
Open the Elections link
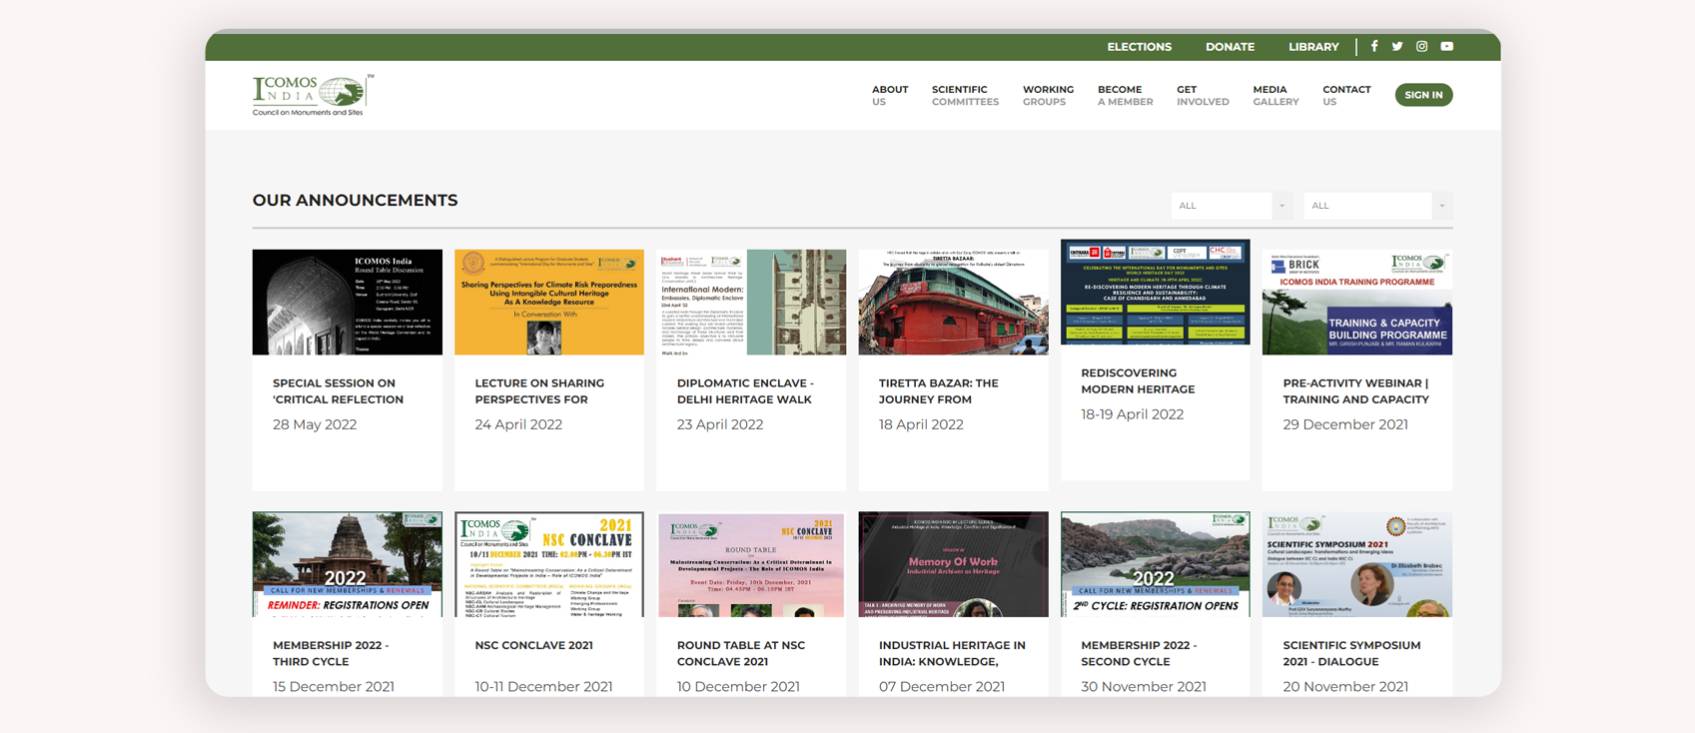point(1139,47)
